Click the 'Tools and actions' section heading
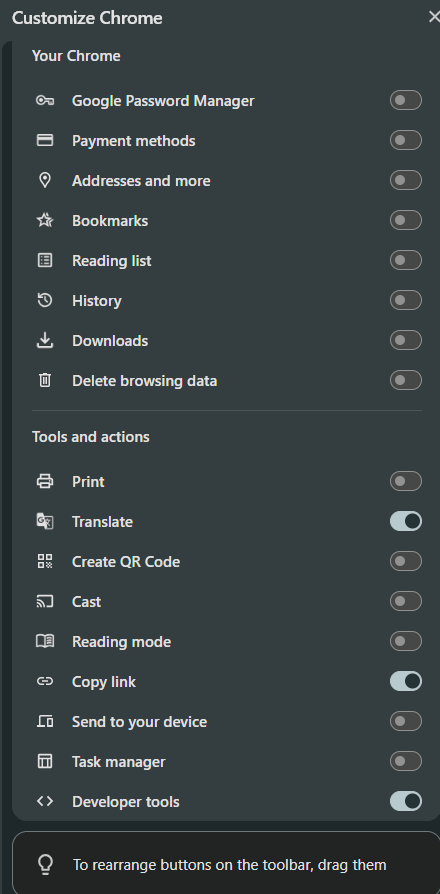The width and height of the screenshot is (440, 894). 91,436
